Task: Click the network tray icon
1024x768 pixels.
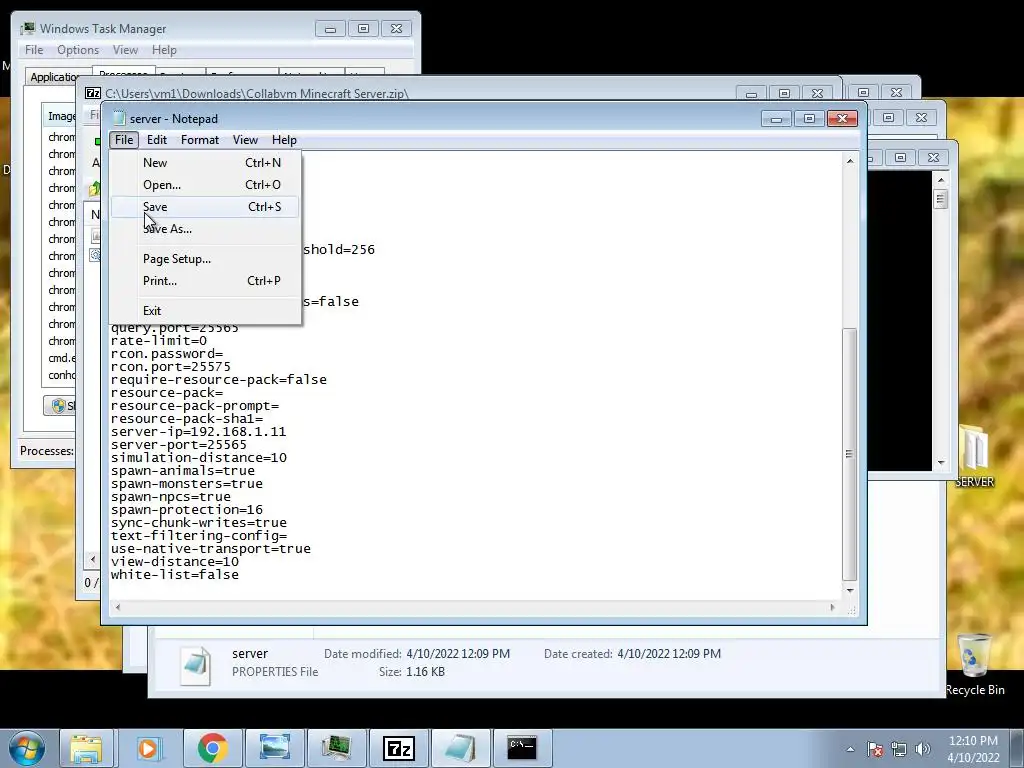Action: point(899,749)
